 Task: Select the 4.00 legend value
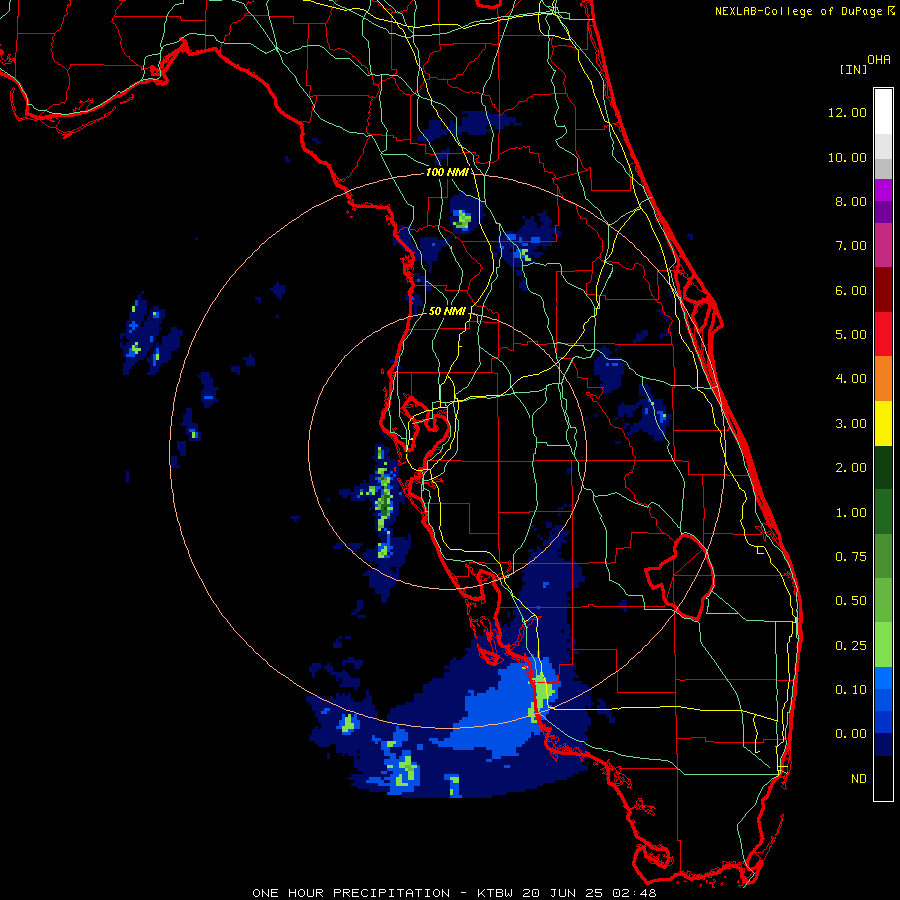[x=851, y=379]
